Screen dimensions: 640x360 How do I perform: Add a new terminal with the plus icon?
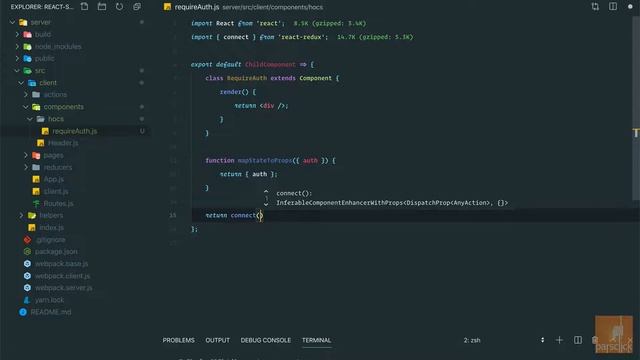[x=559, y=340]
